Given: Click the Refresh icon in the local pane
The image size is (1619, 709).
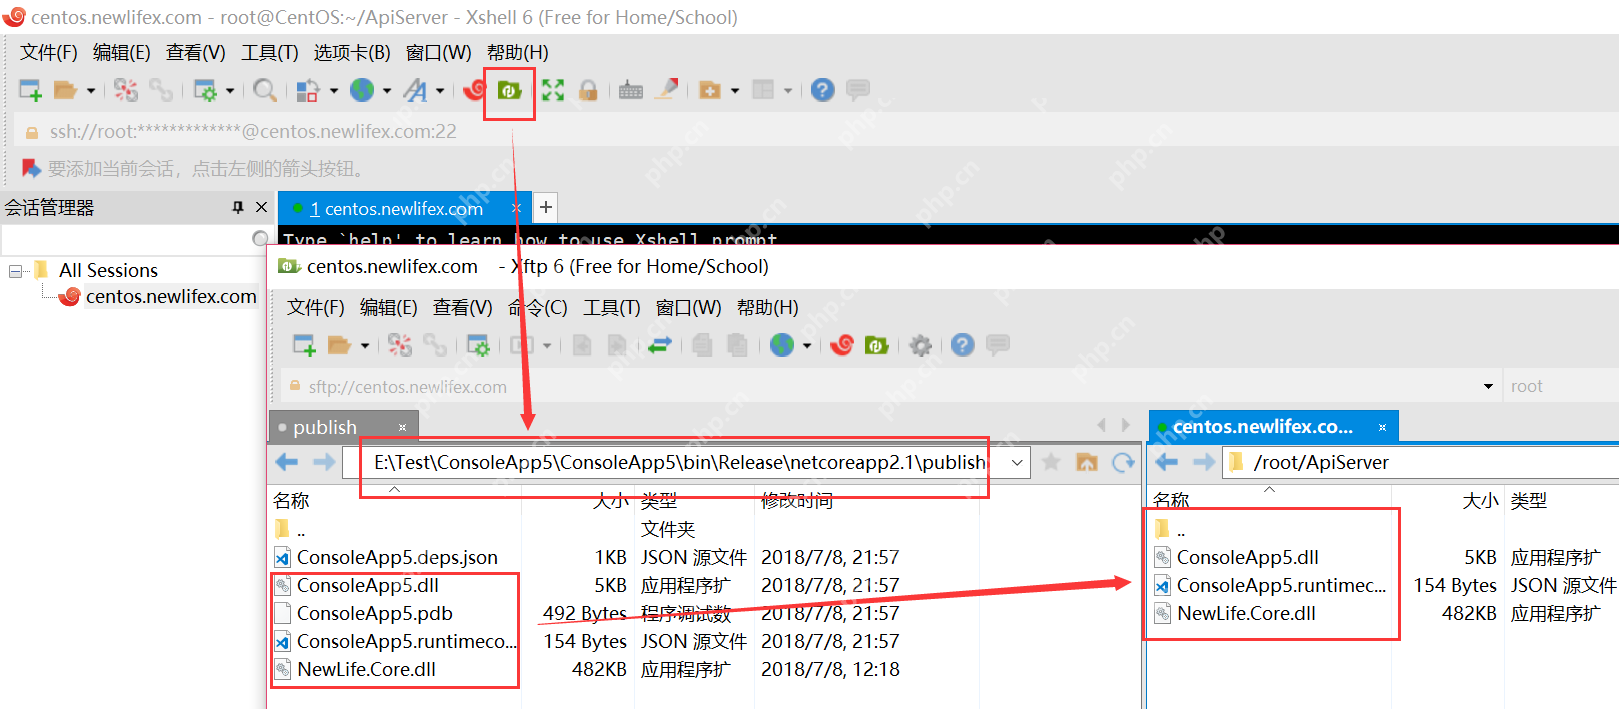Looking at the screenshot, I should point(1124,462).
